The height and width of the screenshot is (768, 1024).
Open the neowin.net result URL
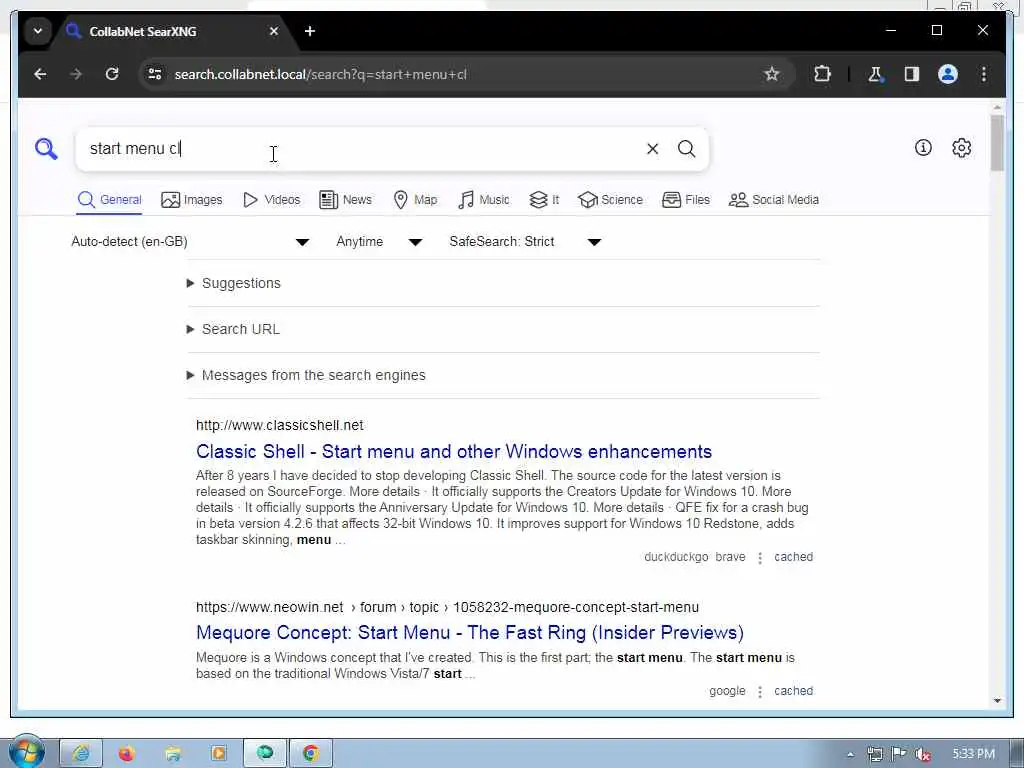point(447,607)
